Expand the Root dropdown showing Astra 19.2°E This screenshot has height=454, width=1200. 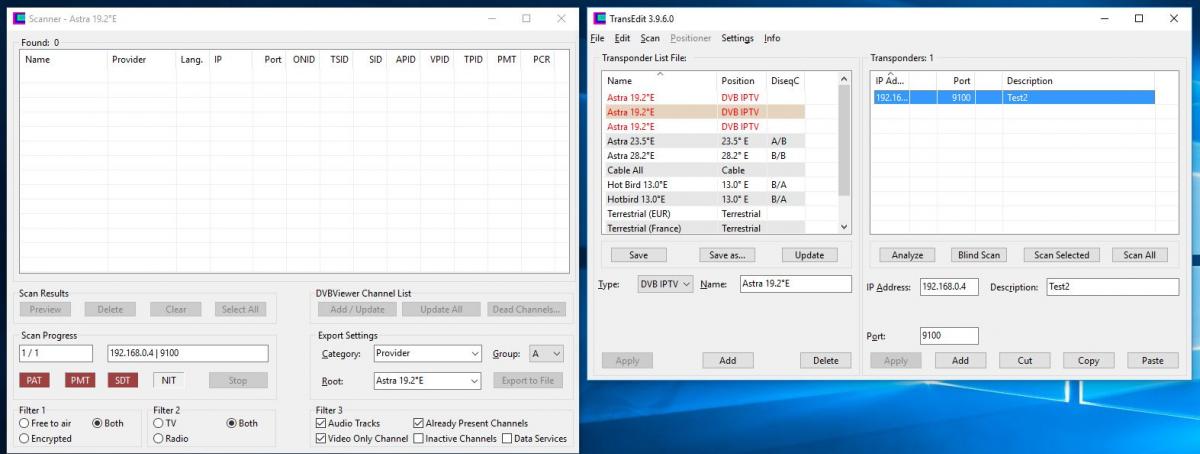click(427, 381)
